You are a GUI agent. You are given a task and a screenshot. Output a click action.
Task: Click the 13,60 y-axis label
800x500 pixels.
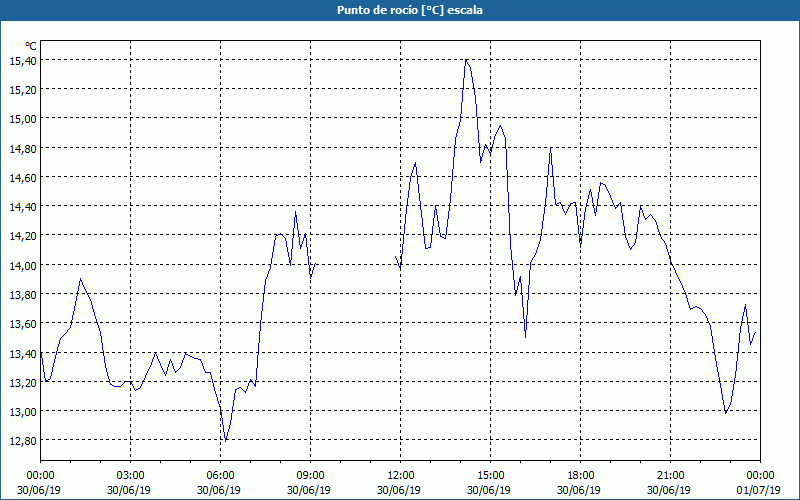click(22, 324)
